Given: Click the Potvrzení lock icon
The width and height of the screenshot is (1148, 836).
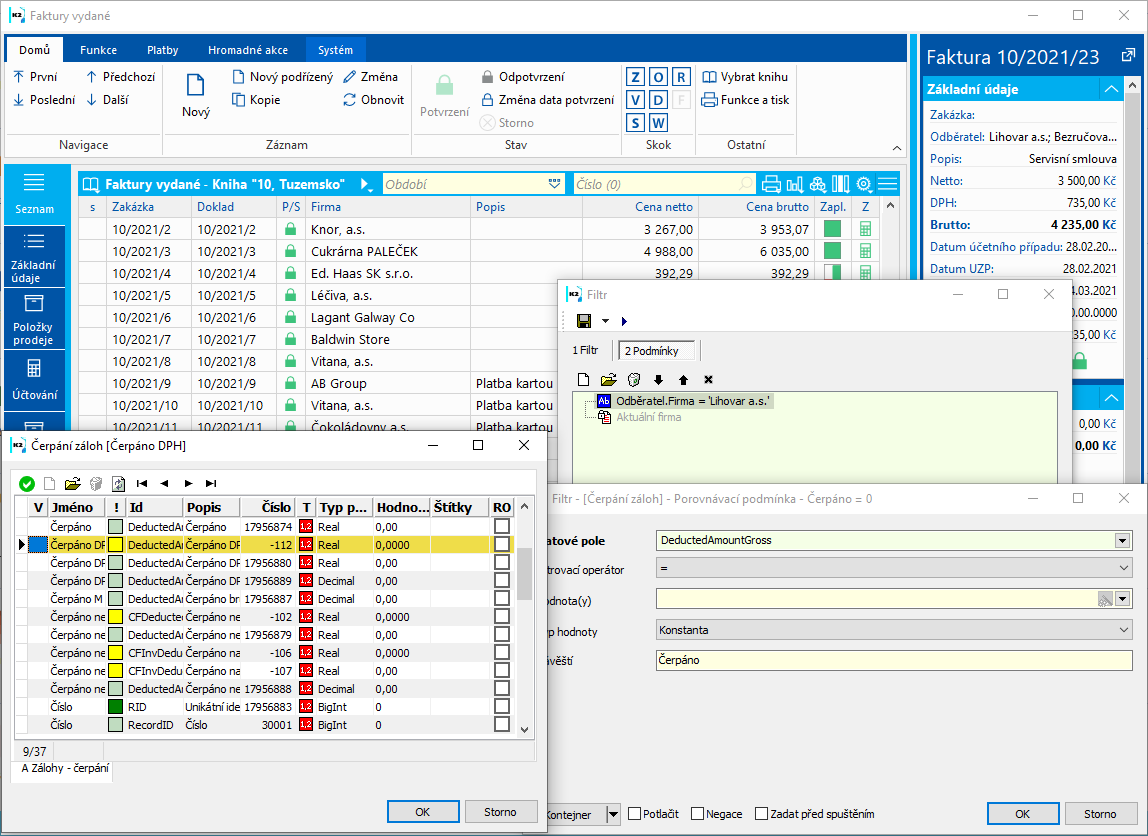Looking at the screenshot, I should click(x=444, y=86).
